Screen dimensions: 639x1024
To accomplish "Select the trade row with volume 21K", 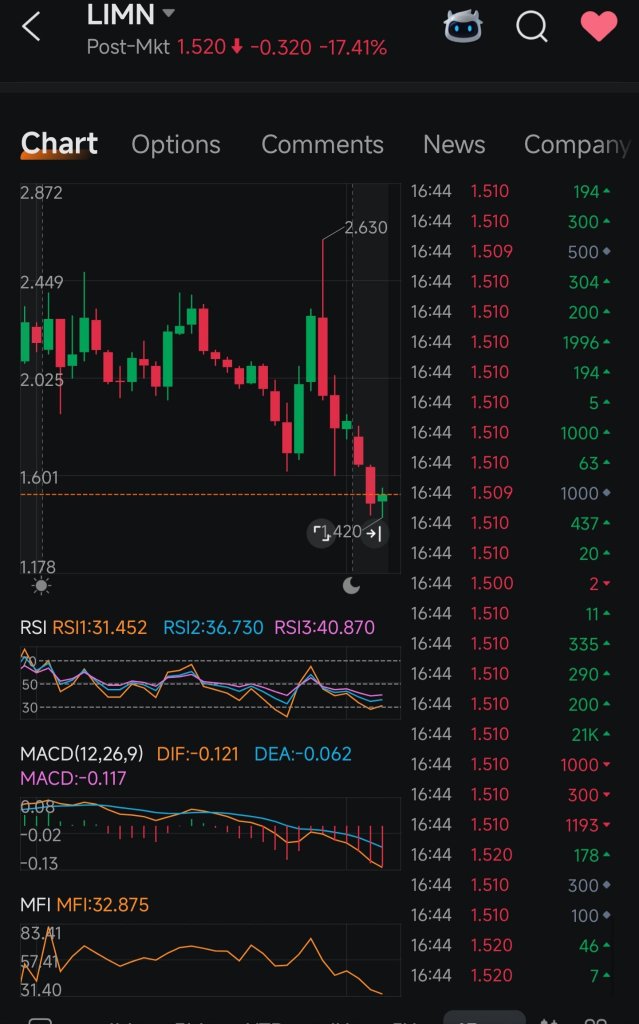I will (510, 734).
